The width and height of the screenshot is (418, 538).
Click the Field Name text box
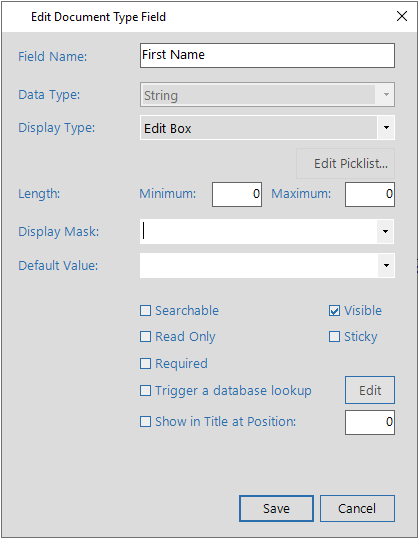[267, 55]
